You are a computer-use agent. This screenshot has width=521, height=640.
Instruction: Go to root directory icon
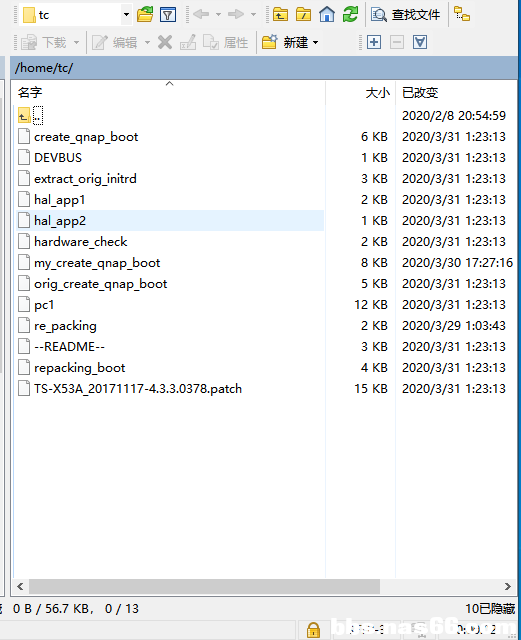coord(303,15)
